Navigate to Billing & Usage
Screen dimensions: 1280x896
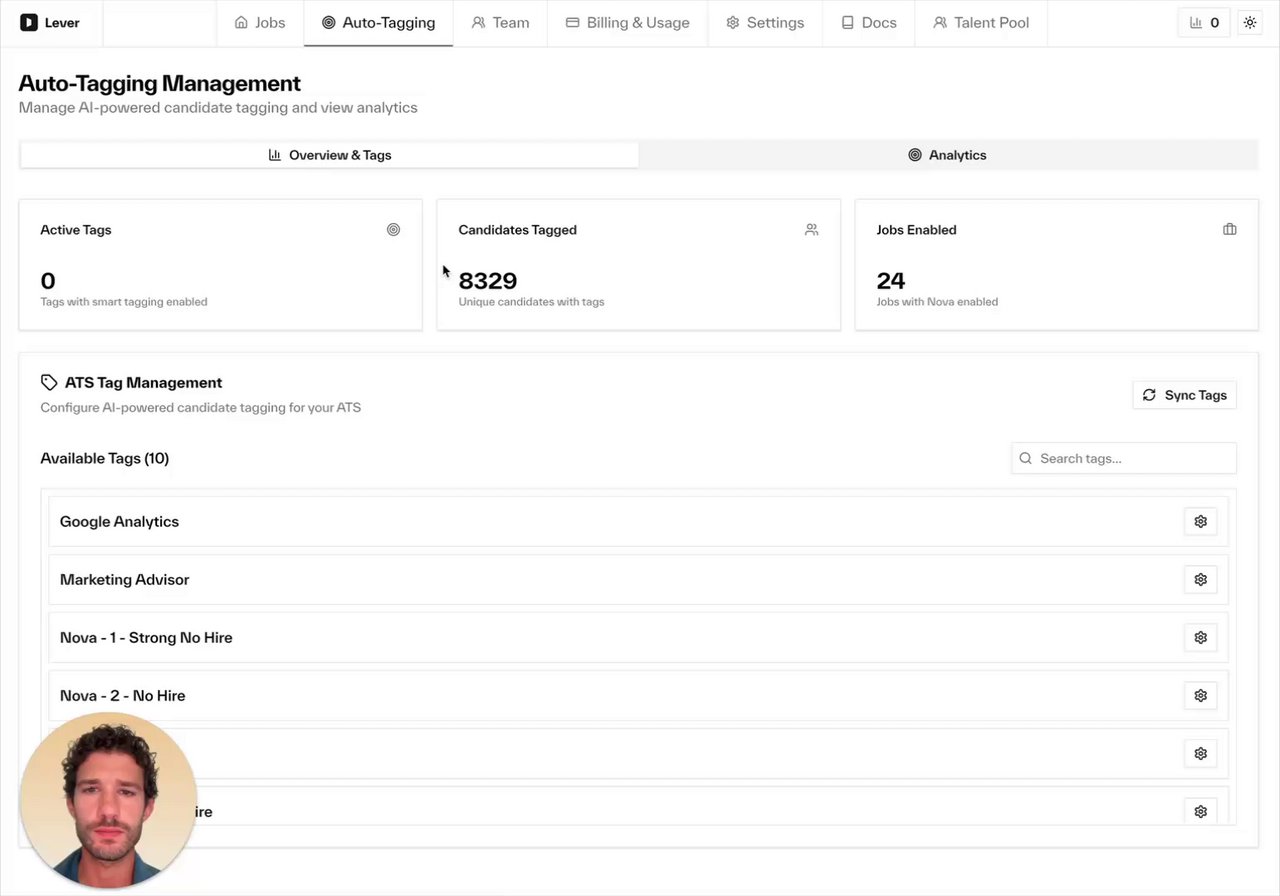pyautogui.click(x=627, y=22)
